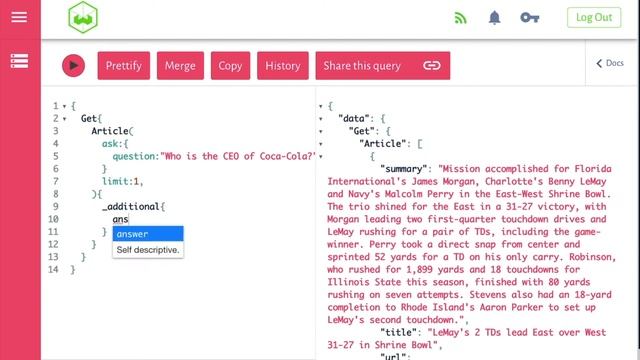Open the sidebar list panel icon

19,61
